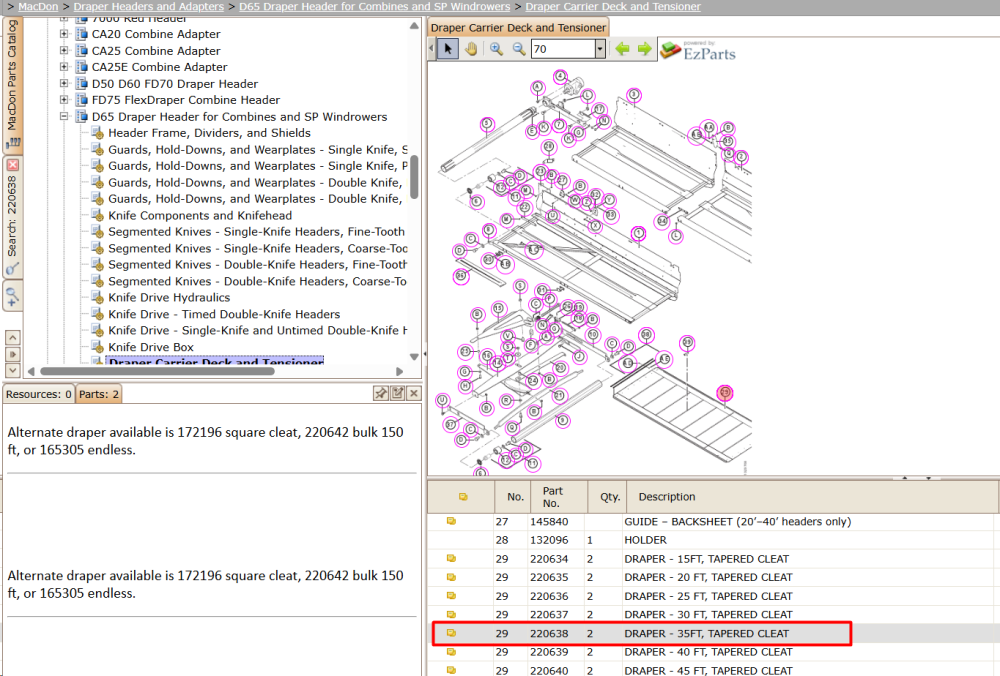Open Knife Components and Knifehead tree item
Image resolution: width=1000 pixels, height=676 pixels.
pyautogui.click(x=200, y=216)
